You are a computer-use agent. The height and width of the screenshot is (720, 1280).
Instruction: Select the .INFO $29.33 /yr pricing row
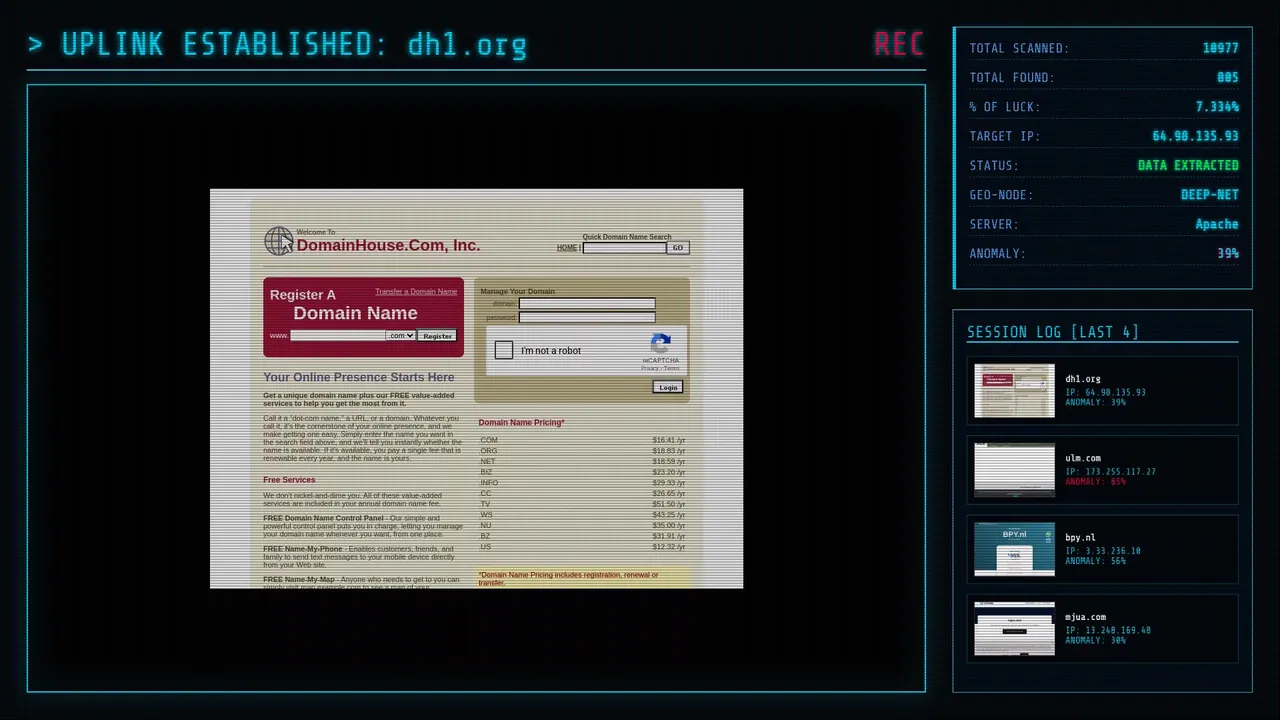pos(582,483)
